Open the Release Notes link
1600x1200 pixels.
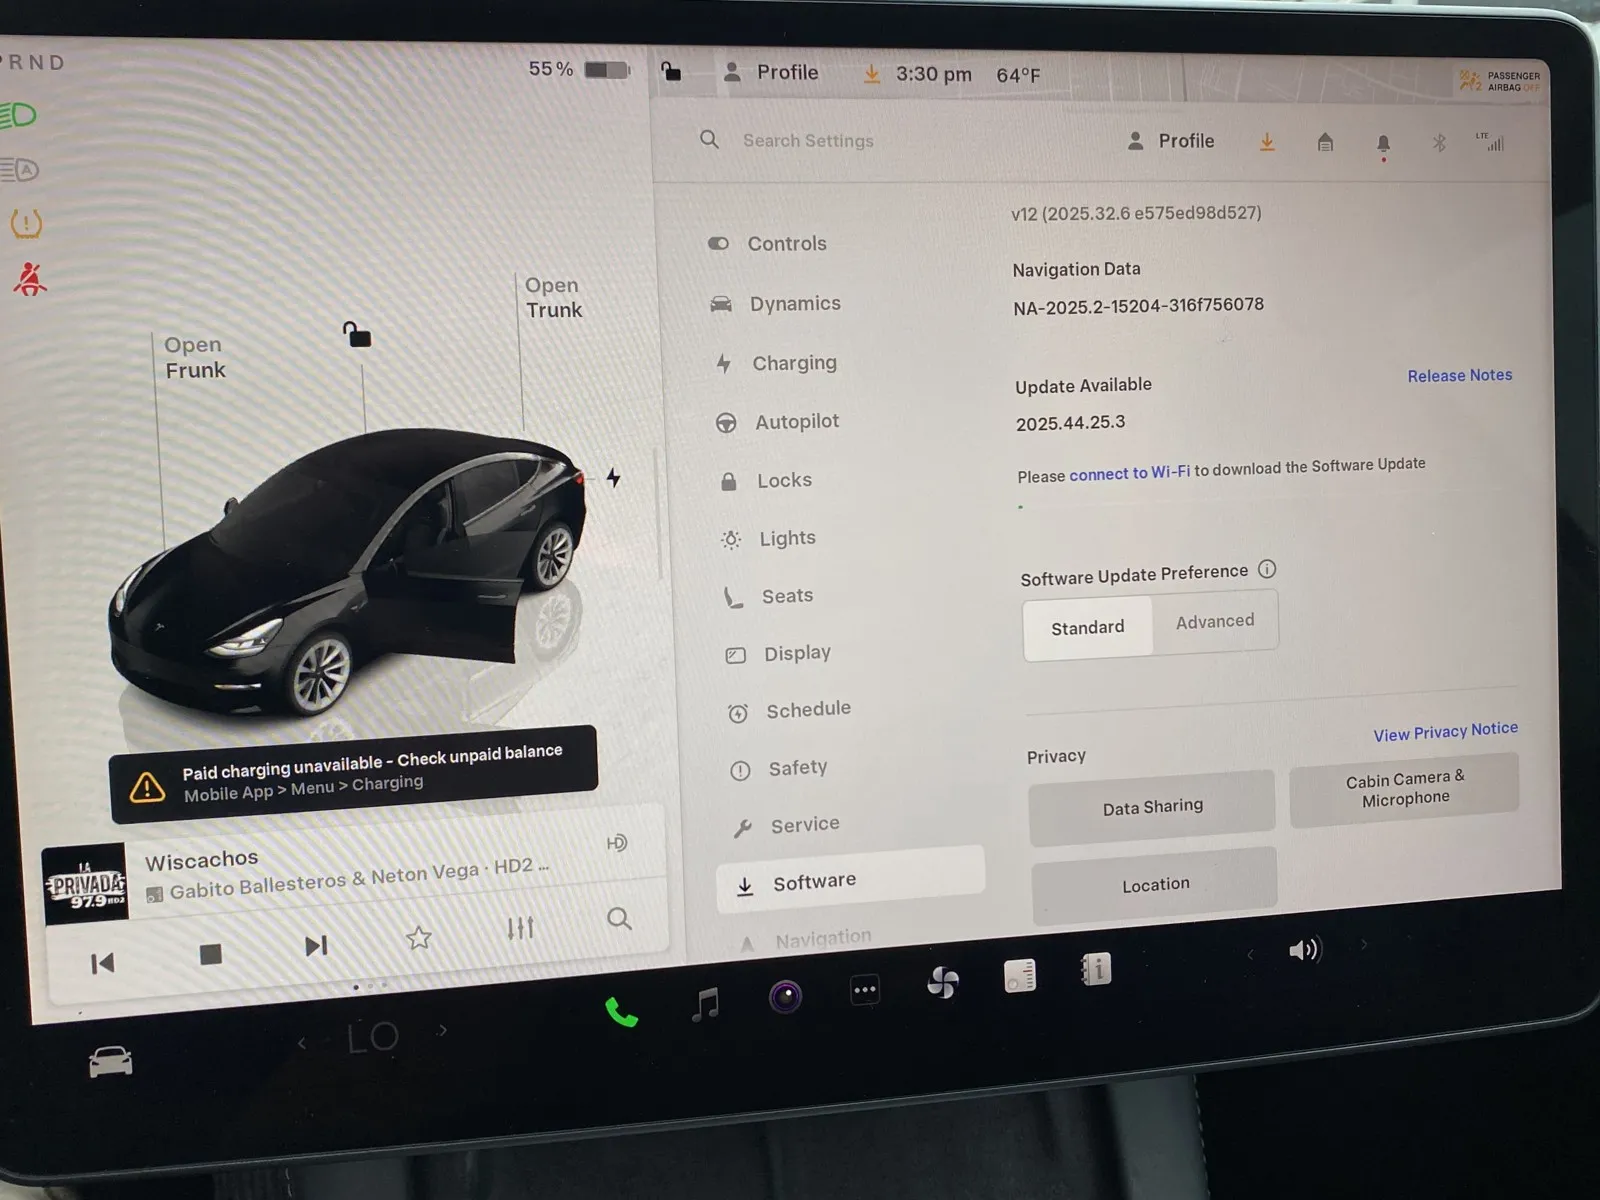click(x=1459, y=376)
